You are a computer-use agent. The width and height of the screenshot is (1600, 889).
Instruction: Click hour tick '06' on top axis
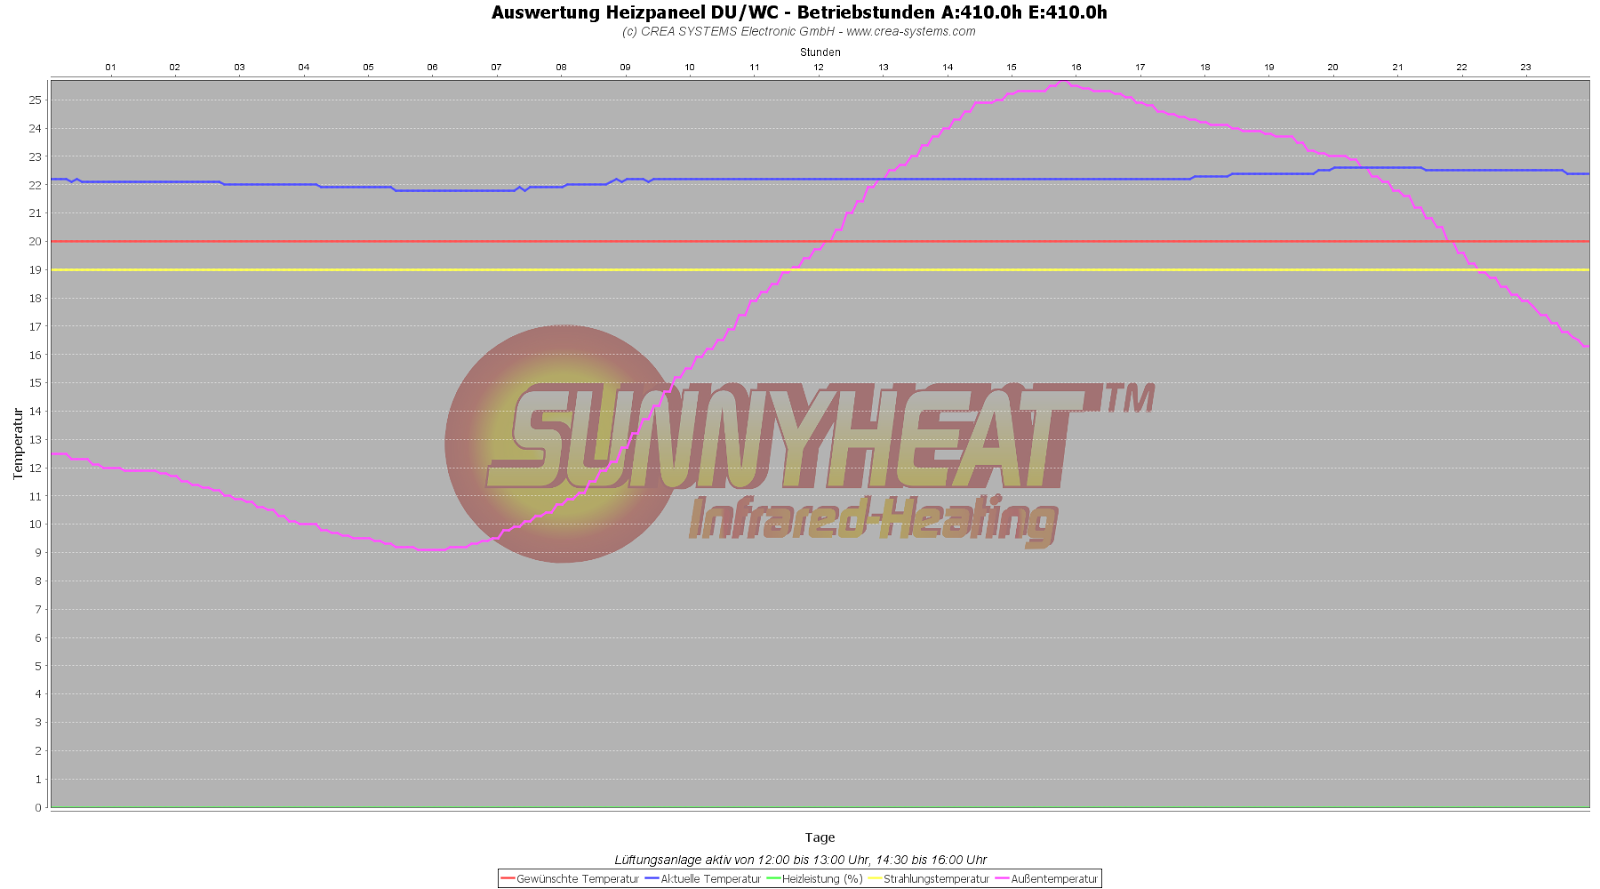click(x=432, y=67)
